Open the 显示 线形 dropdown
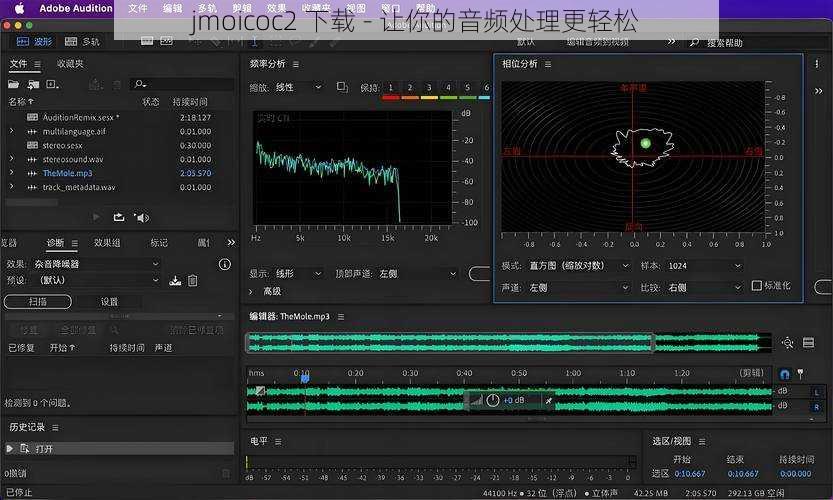The height and width of the screenshot is (500, 833). (299, 274)
